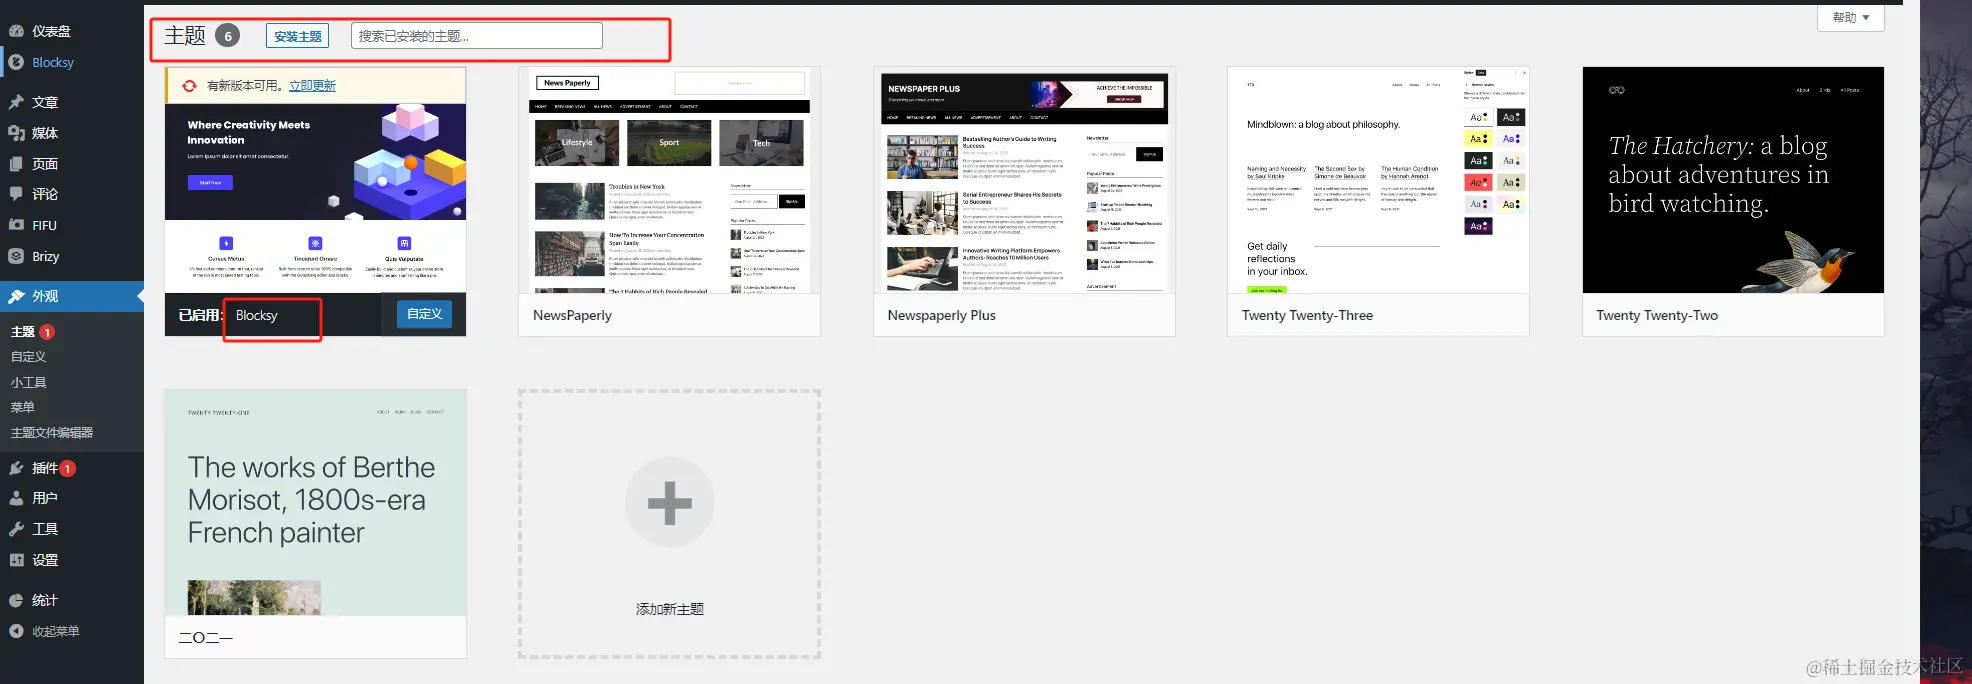
Task: Open 评论 comments icon
Action: pos(16,194)
